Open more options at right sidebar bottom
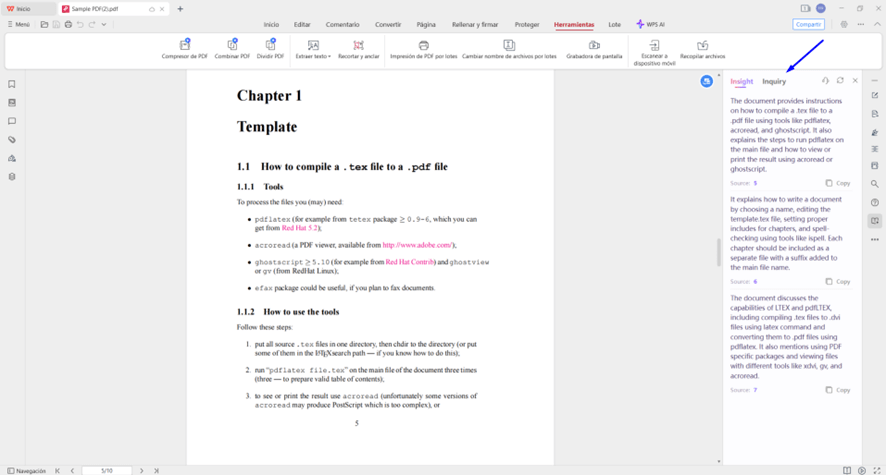 (x=875, y=239)
